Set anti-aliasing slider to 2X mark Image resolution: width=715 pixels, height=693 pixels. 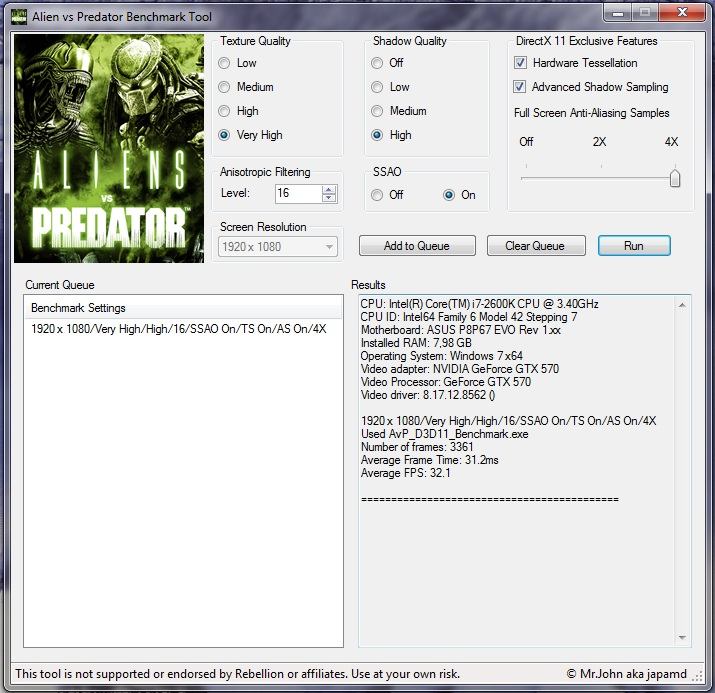[601, 178]
